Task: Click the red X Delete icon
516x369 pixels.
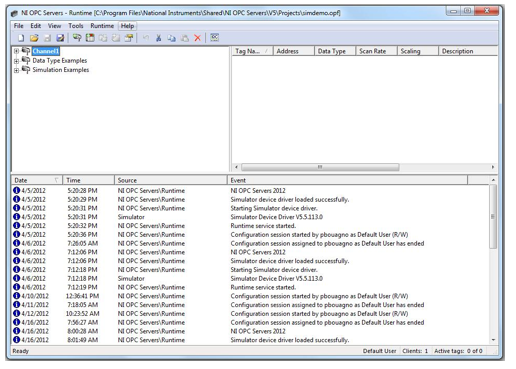Action: click(198, 38)
